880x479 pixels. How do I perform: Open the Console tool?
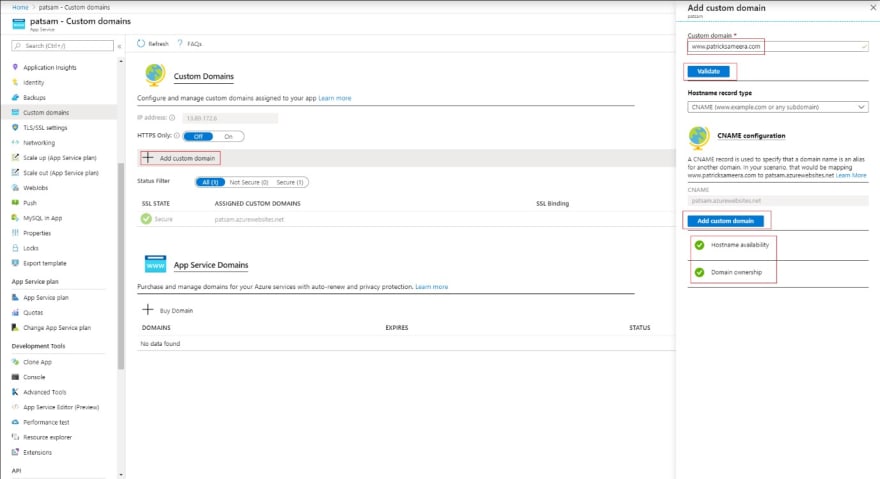point(34,377)
